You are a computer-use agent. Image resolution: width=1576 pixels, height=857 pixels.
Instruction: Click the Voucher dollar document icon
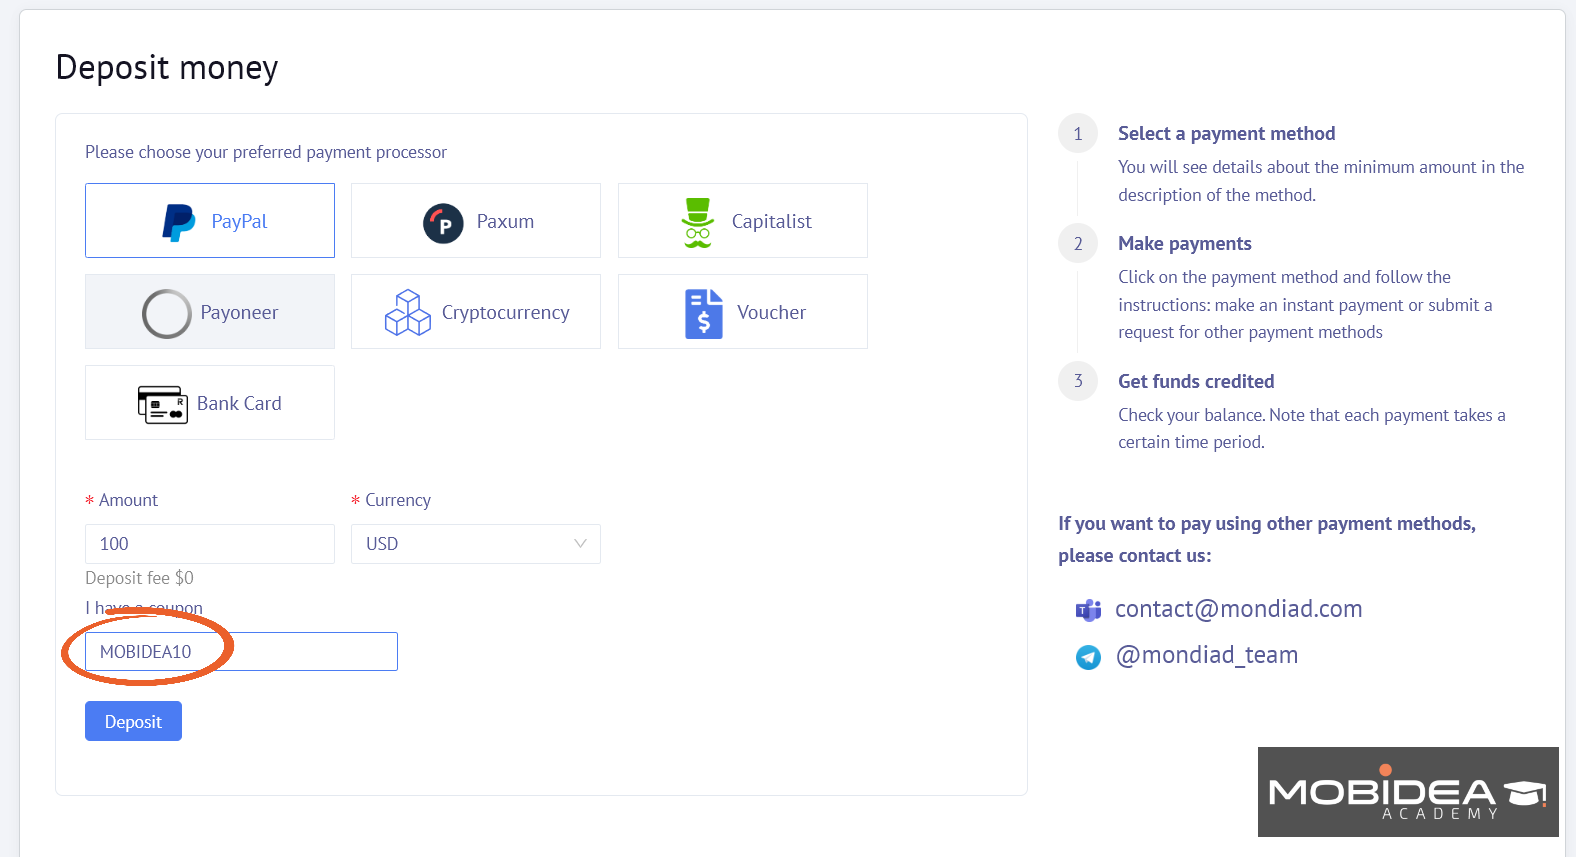(704, 314)
